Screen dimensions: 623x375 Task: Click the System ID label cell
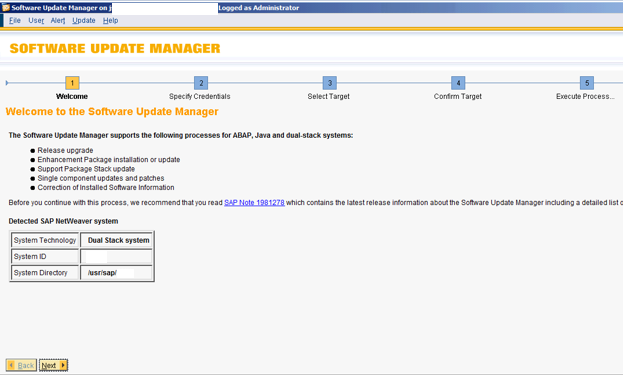coord(45,257)
